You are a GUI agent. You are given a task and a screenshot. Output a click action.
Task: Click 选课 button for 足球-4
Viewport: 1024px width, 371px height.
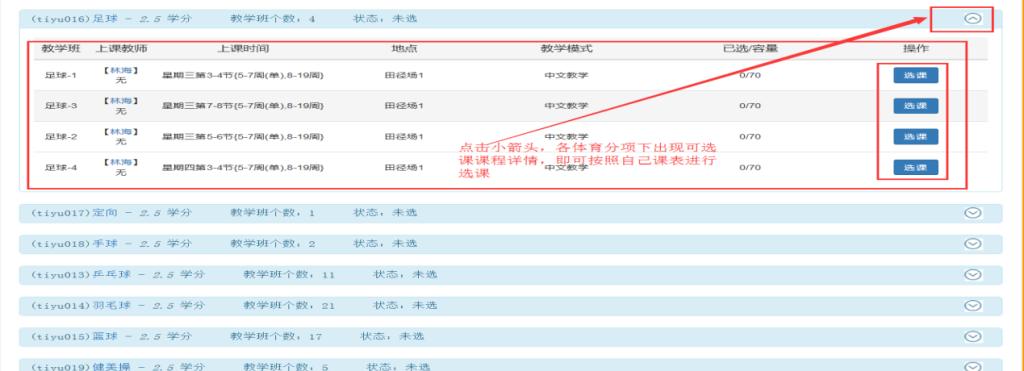pyautogui.click(x=916, y=167)
